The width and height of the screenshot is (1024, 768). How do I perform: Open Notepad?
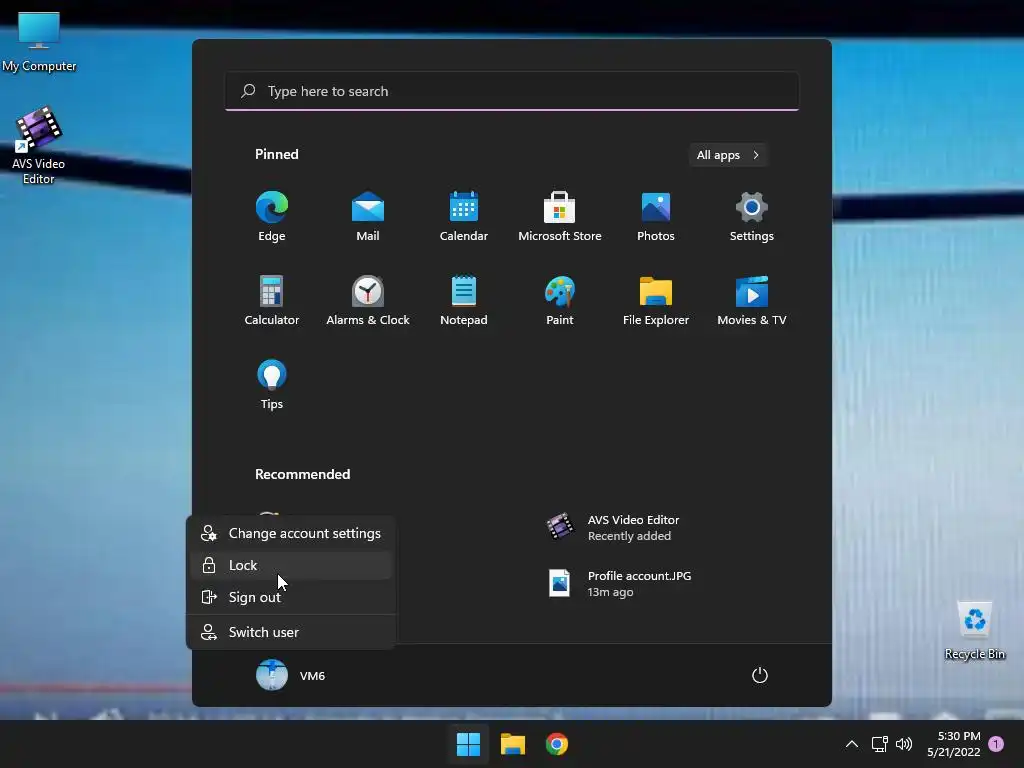point(464,300)
